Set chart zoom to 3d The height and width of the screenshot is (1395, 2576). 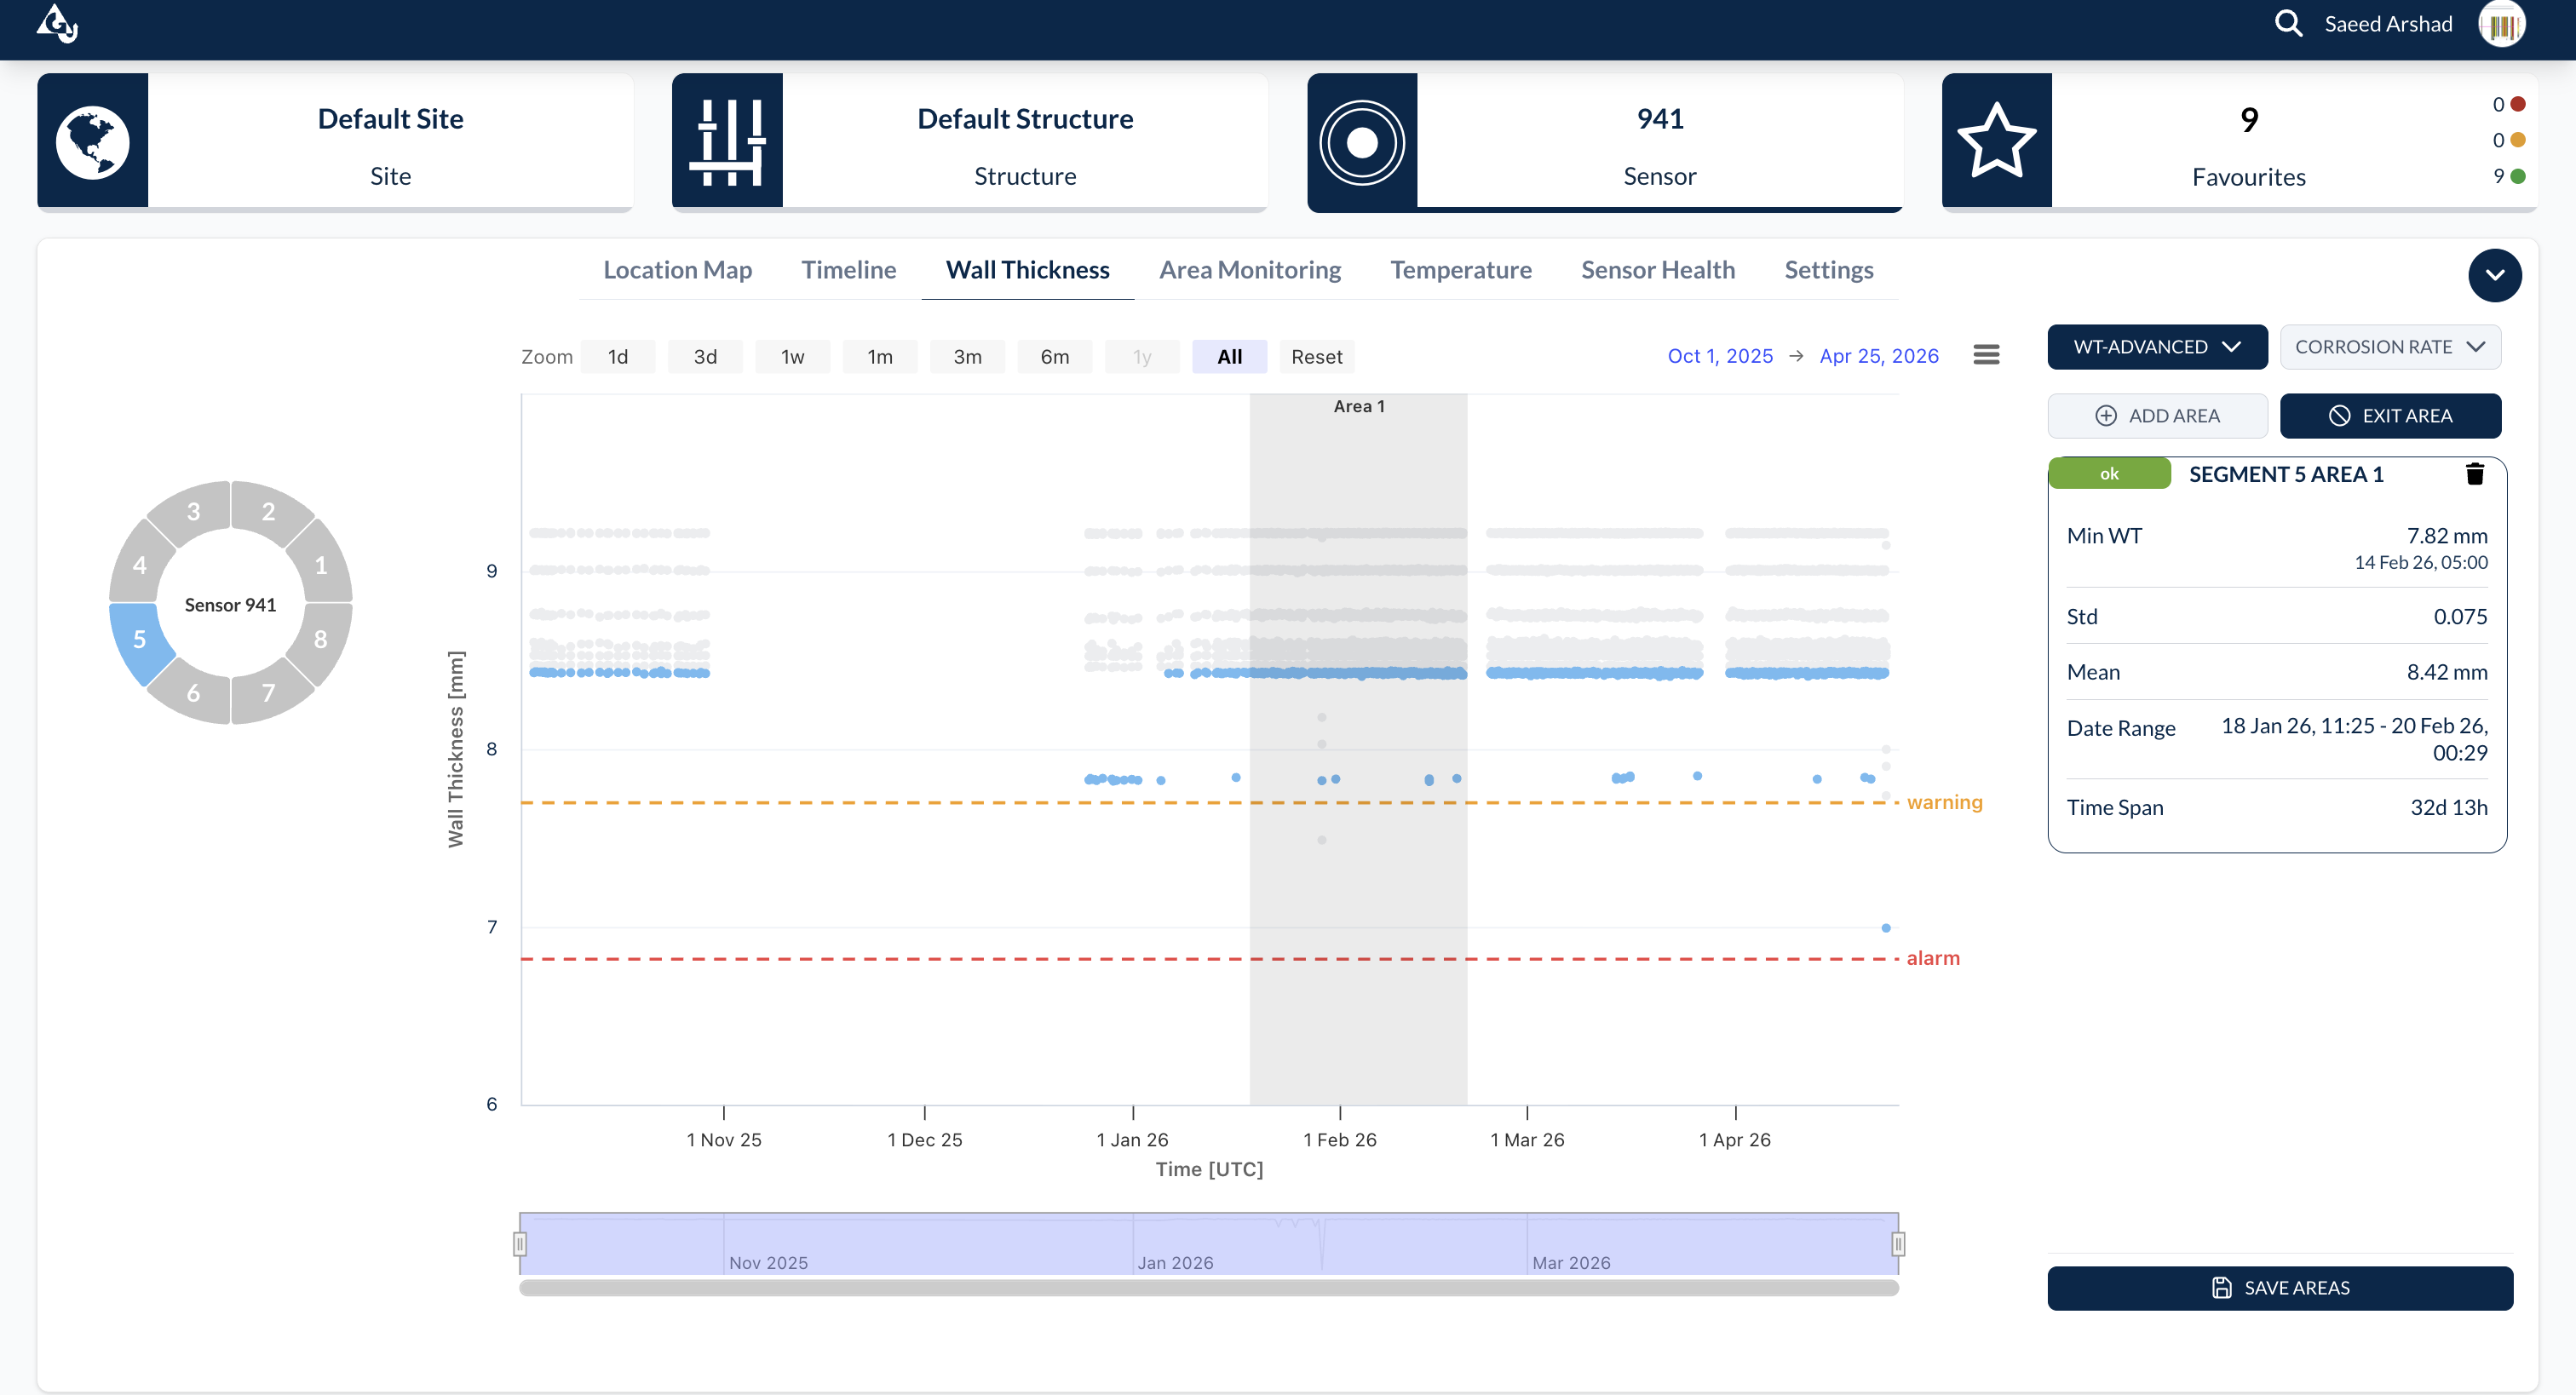[x=705, y=357]
